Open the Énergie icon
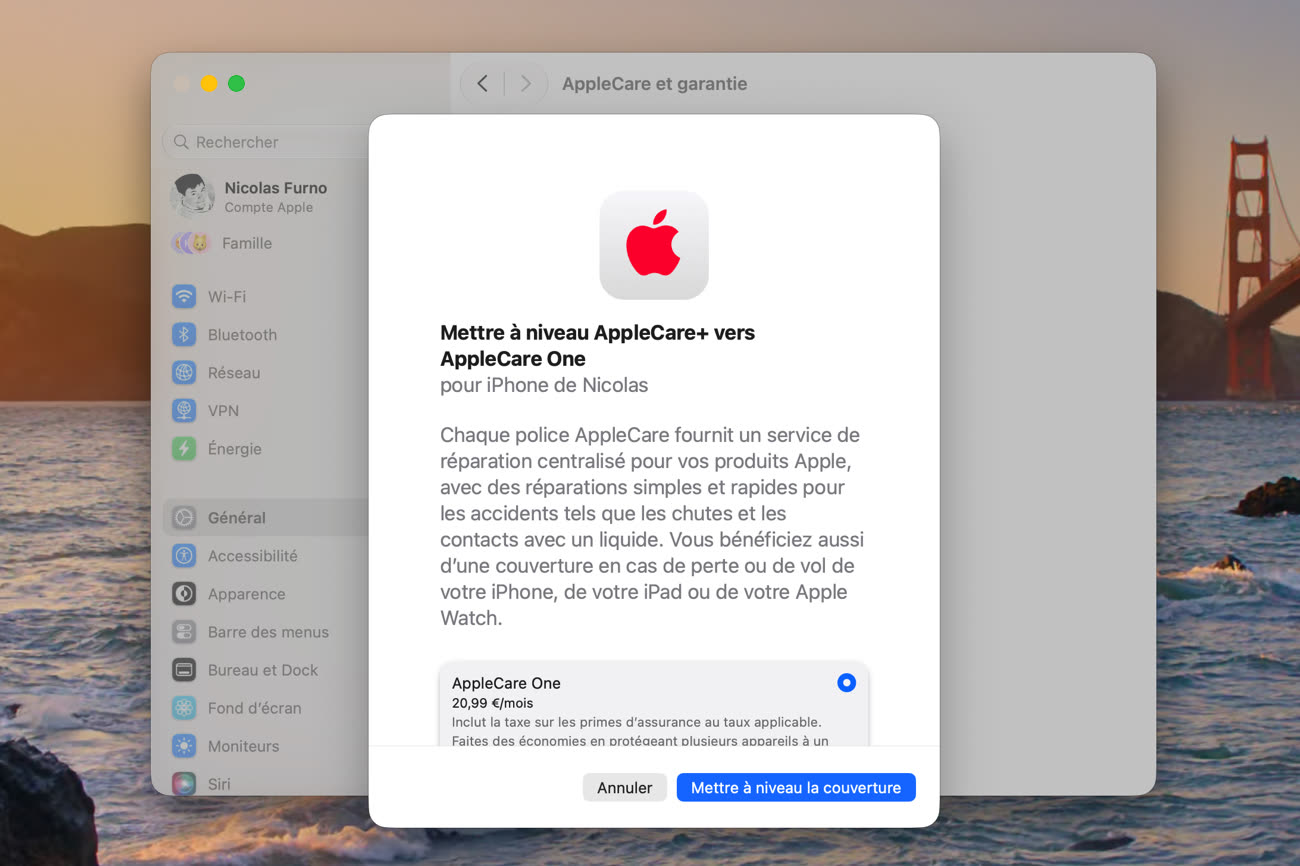Viewport: 1300px width, 866px height. 184,449
